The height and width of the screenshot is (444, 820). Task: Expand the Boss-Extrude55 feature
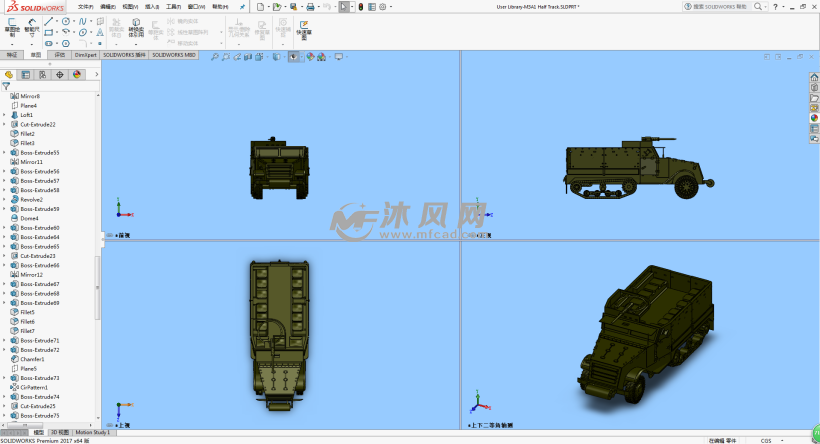point(5,153)
